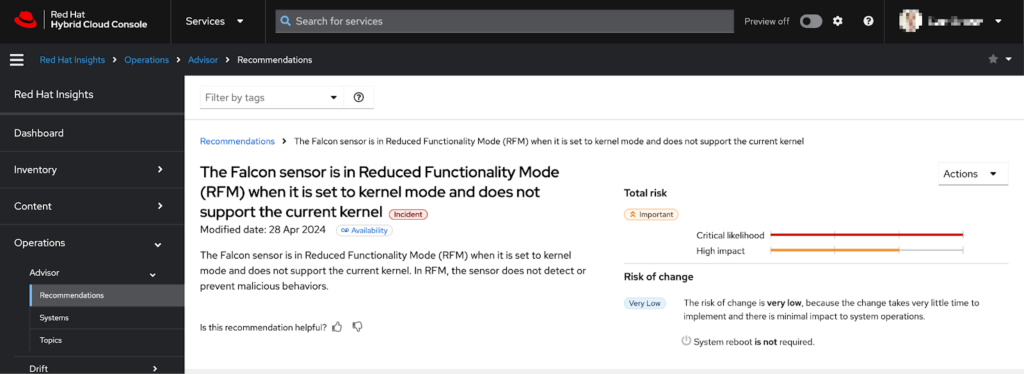Click the Red Hat Insights breadcrumb link
This screenshot has width=1024, height=374.
pyautogui.click(x=72, y=60)
